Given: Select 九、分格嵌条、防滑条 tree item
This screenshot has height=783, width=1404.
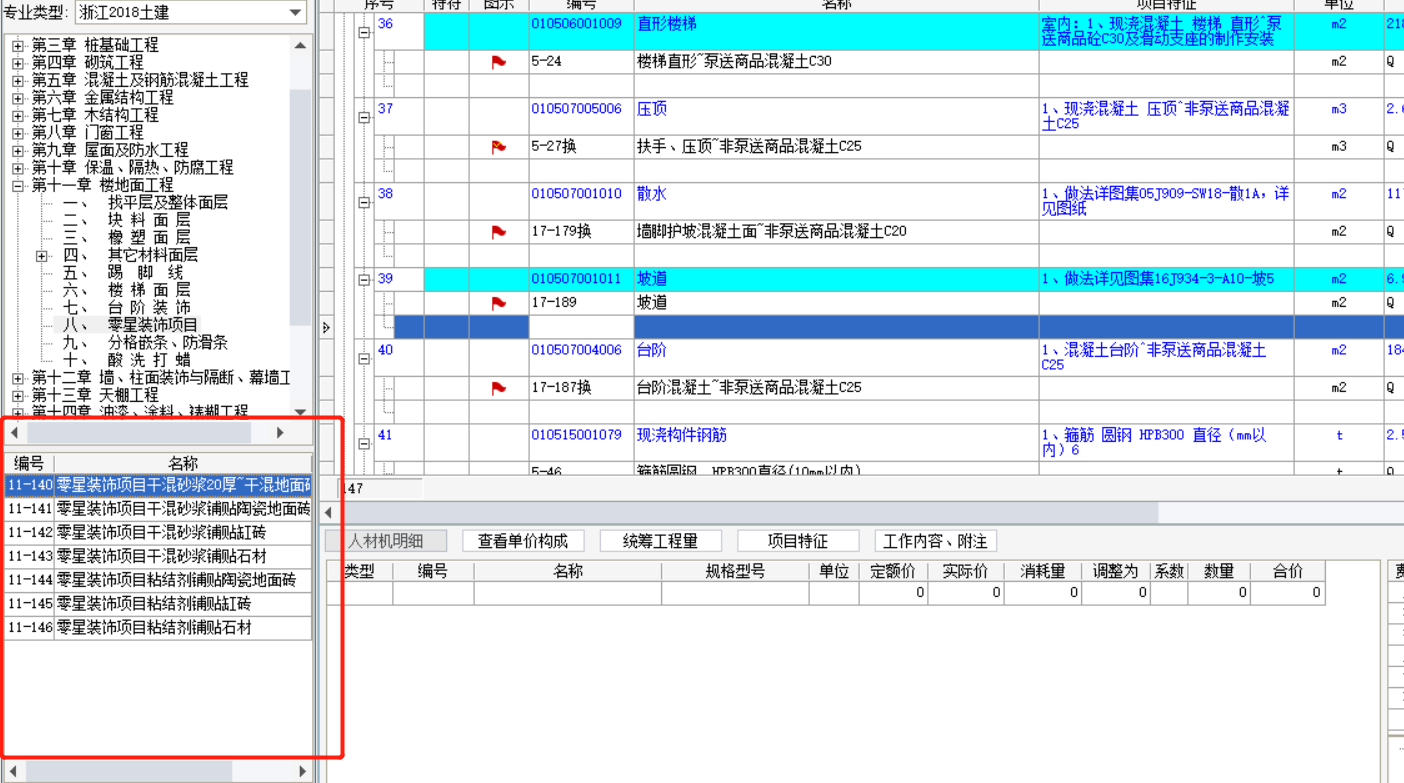Looking at the screenshot, I should 145,343.
